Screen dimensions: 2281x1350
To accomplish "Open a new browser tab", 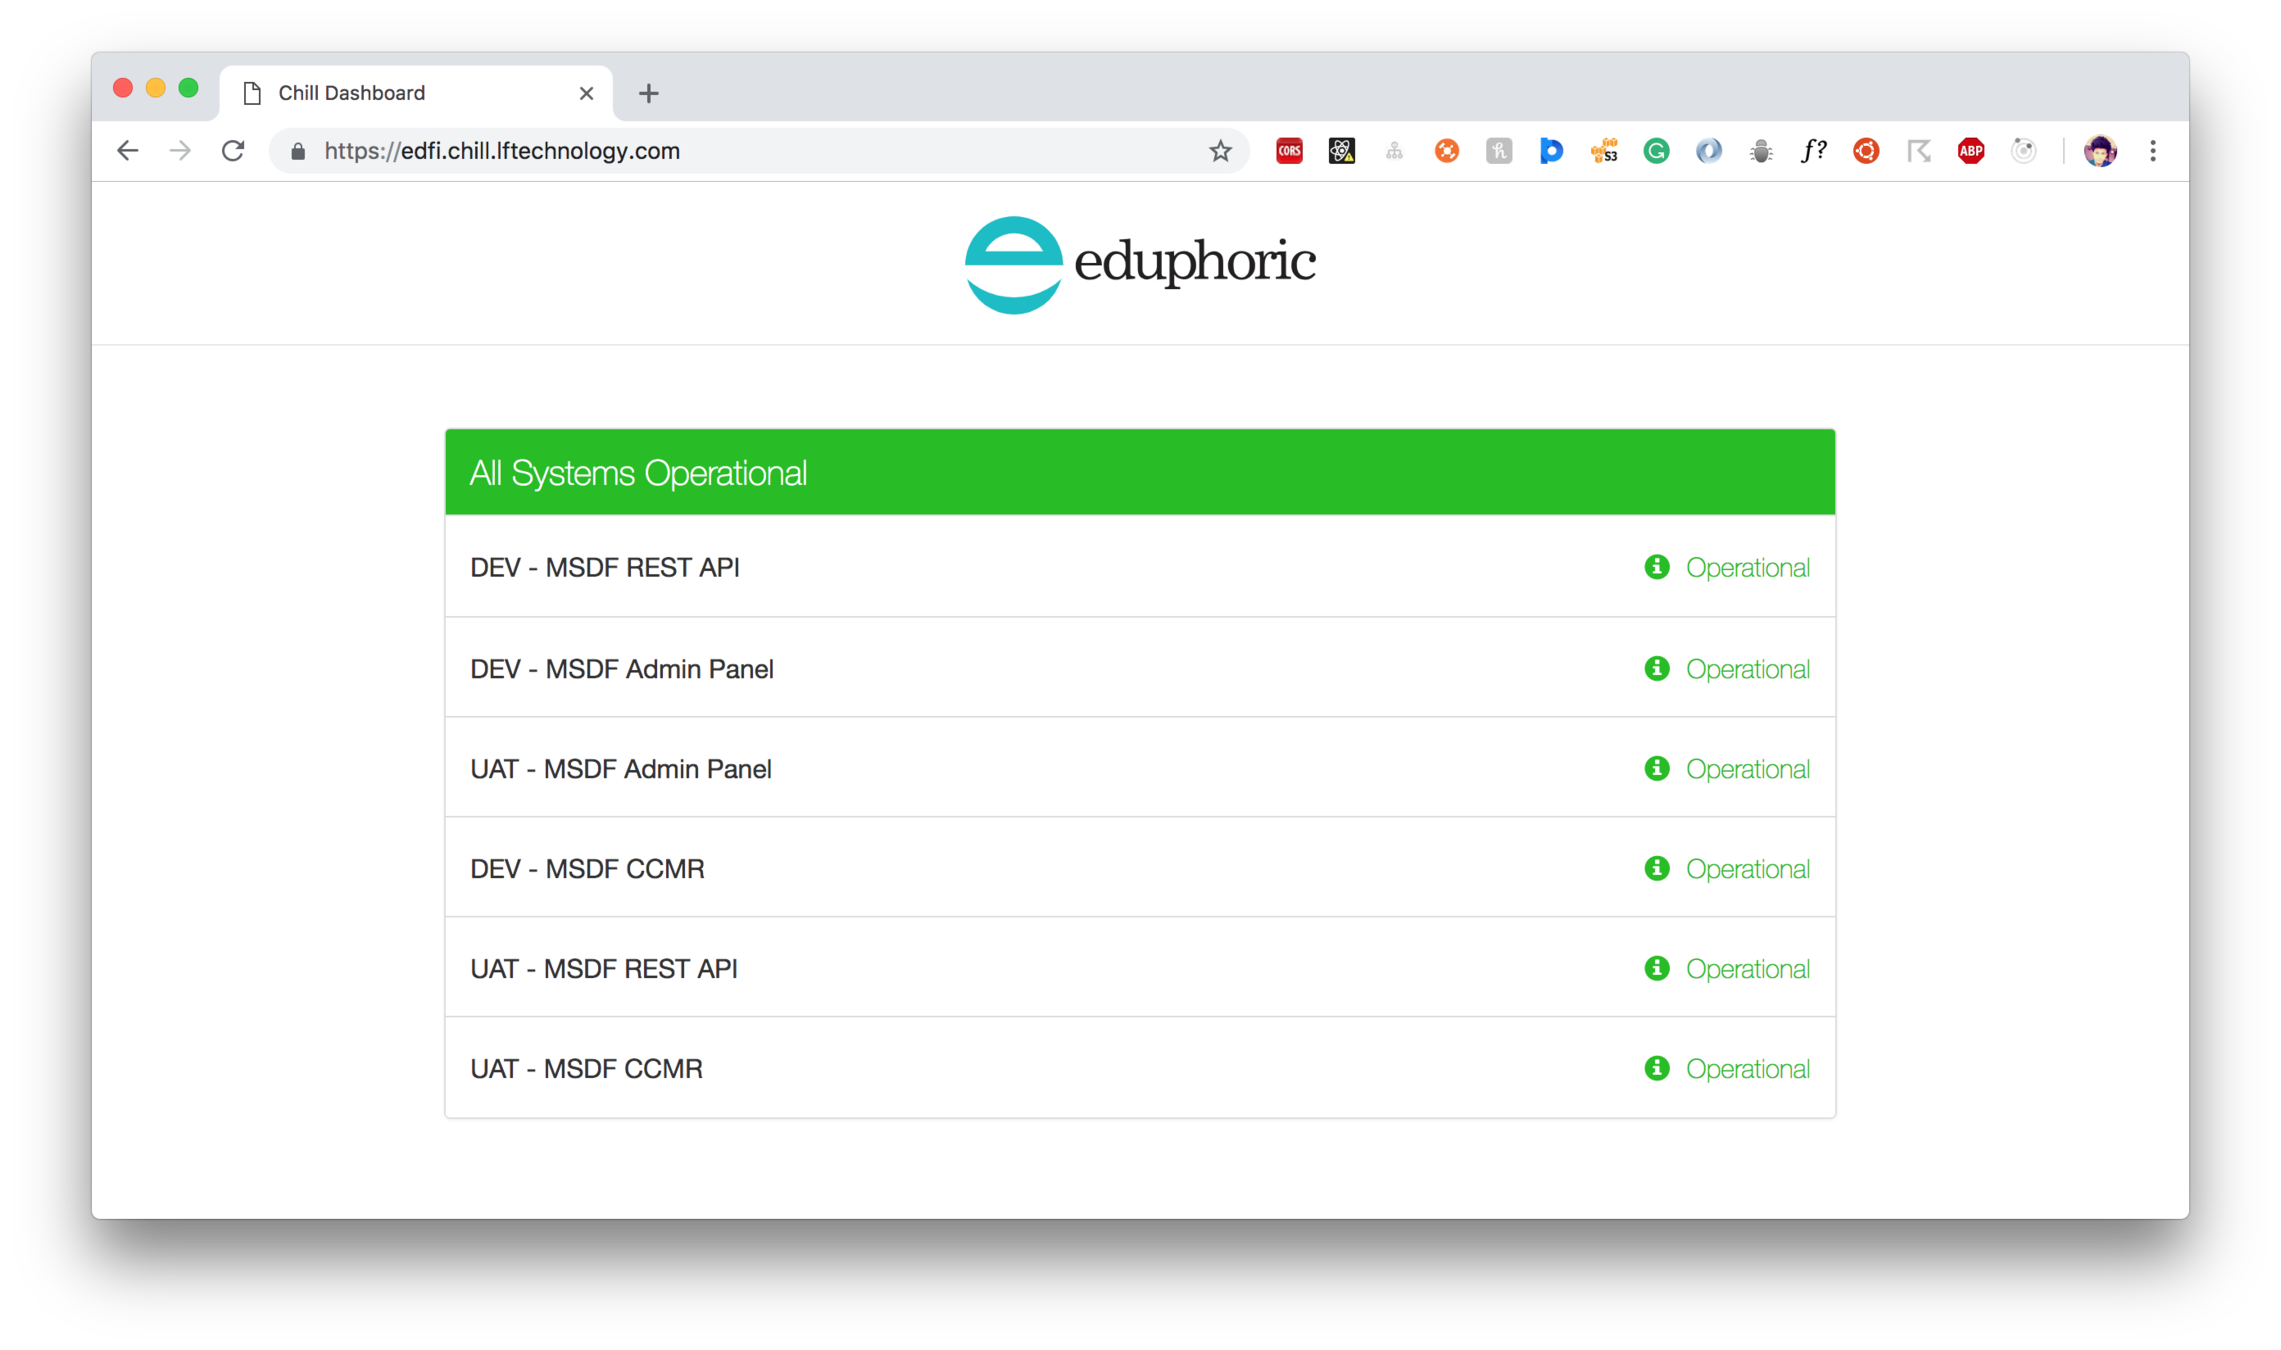I will (648, 93).
